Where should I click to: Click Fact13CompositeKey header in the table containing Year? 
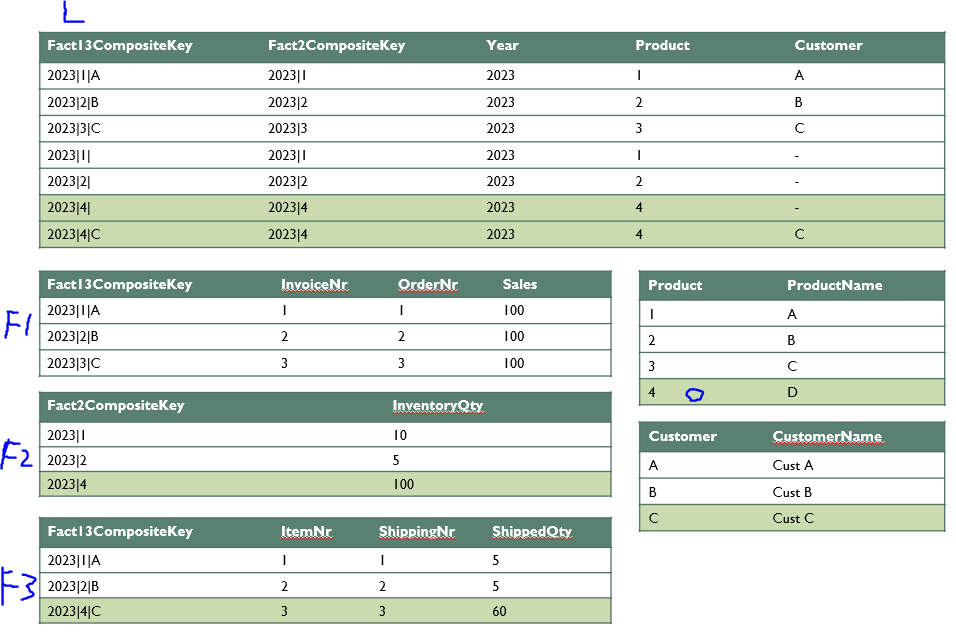120,46
